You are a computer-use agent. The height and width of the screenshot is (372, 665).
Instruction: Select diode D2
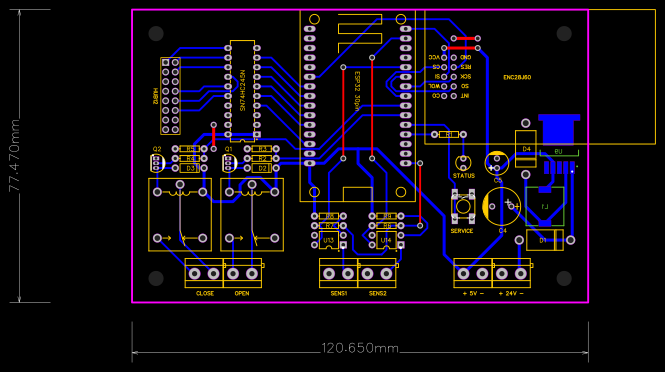[x=262, y=168]
